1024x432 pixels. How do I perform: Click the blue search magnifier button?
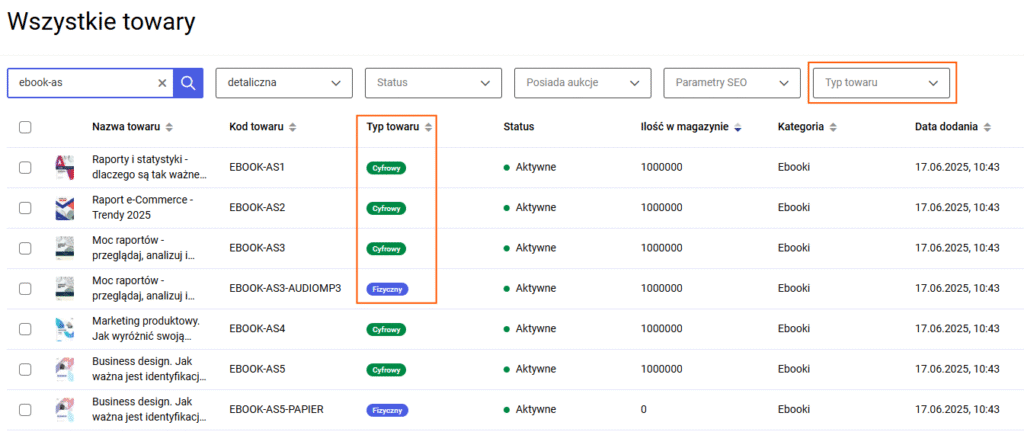coord(188,83)
